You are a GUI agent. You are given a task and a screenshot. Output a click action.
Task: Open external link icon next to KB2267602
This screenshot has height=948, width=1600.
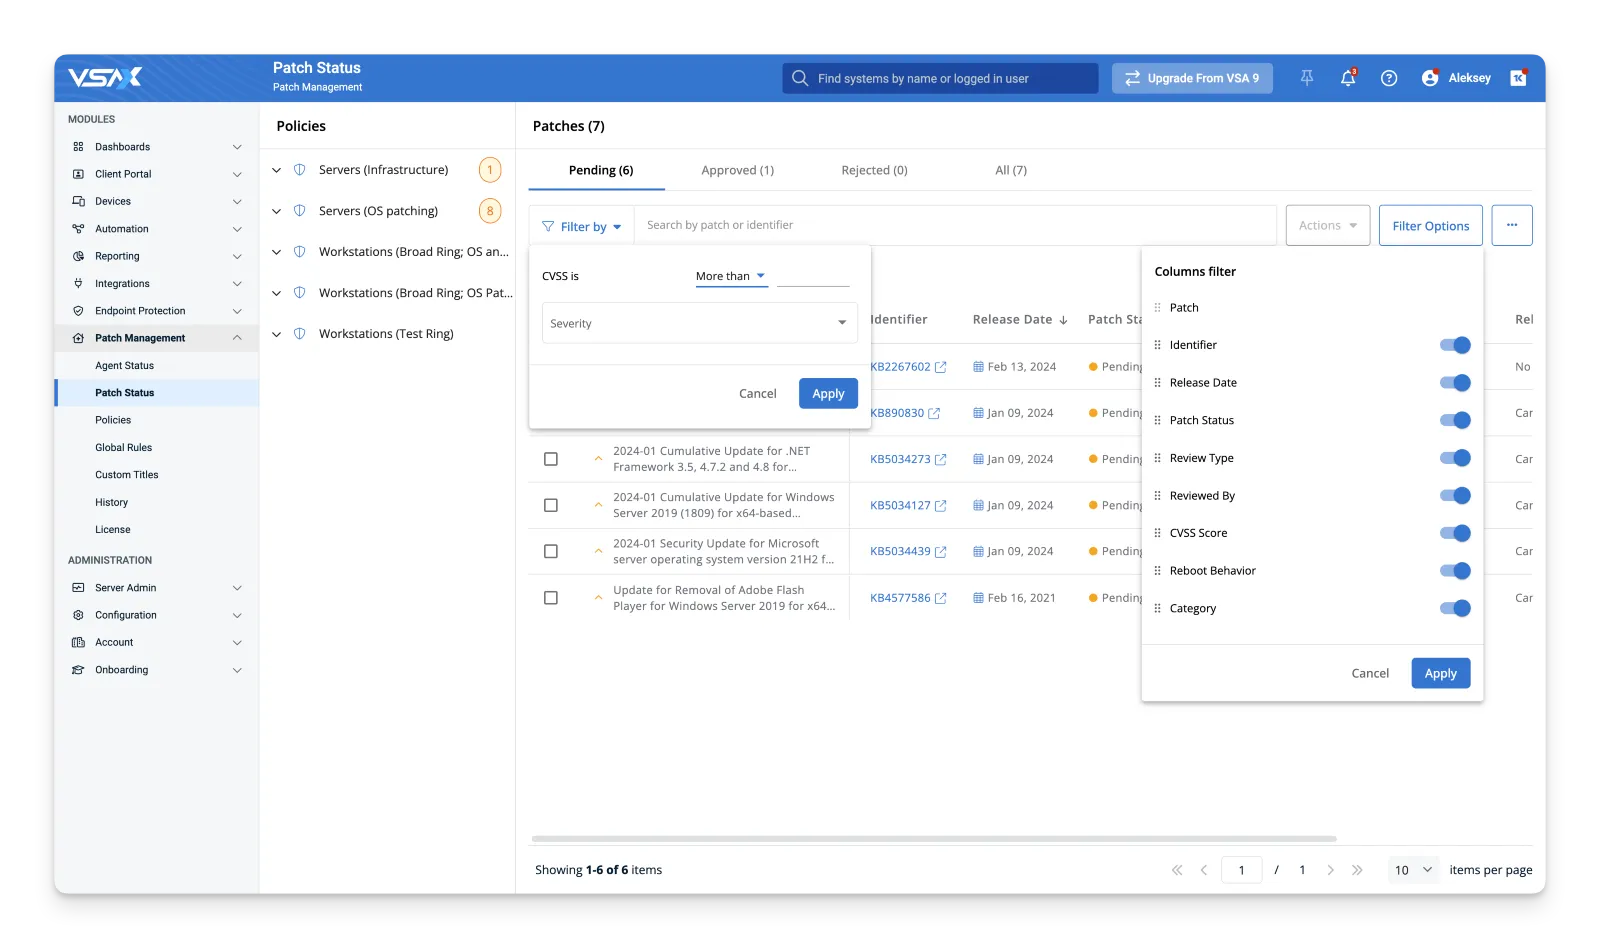pos(940,367)
